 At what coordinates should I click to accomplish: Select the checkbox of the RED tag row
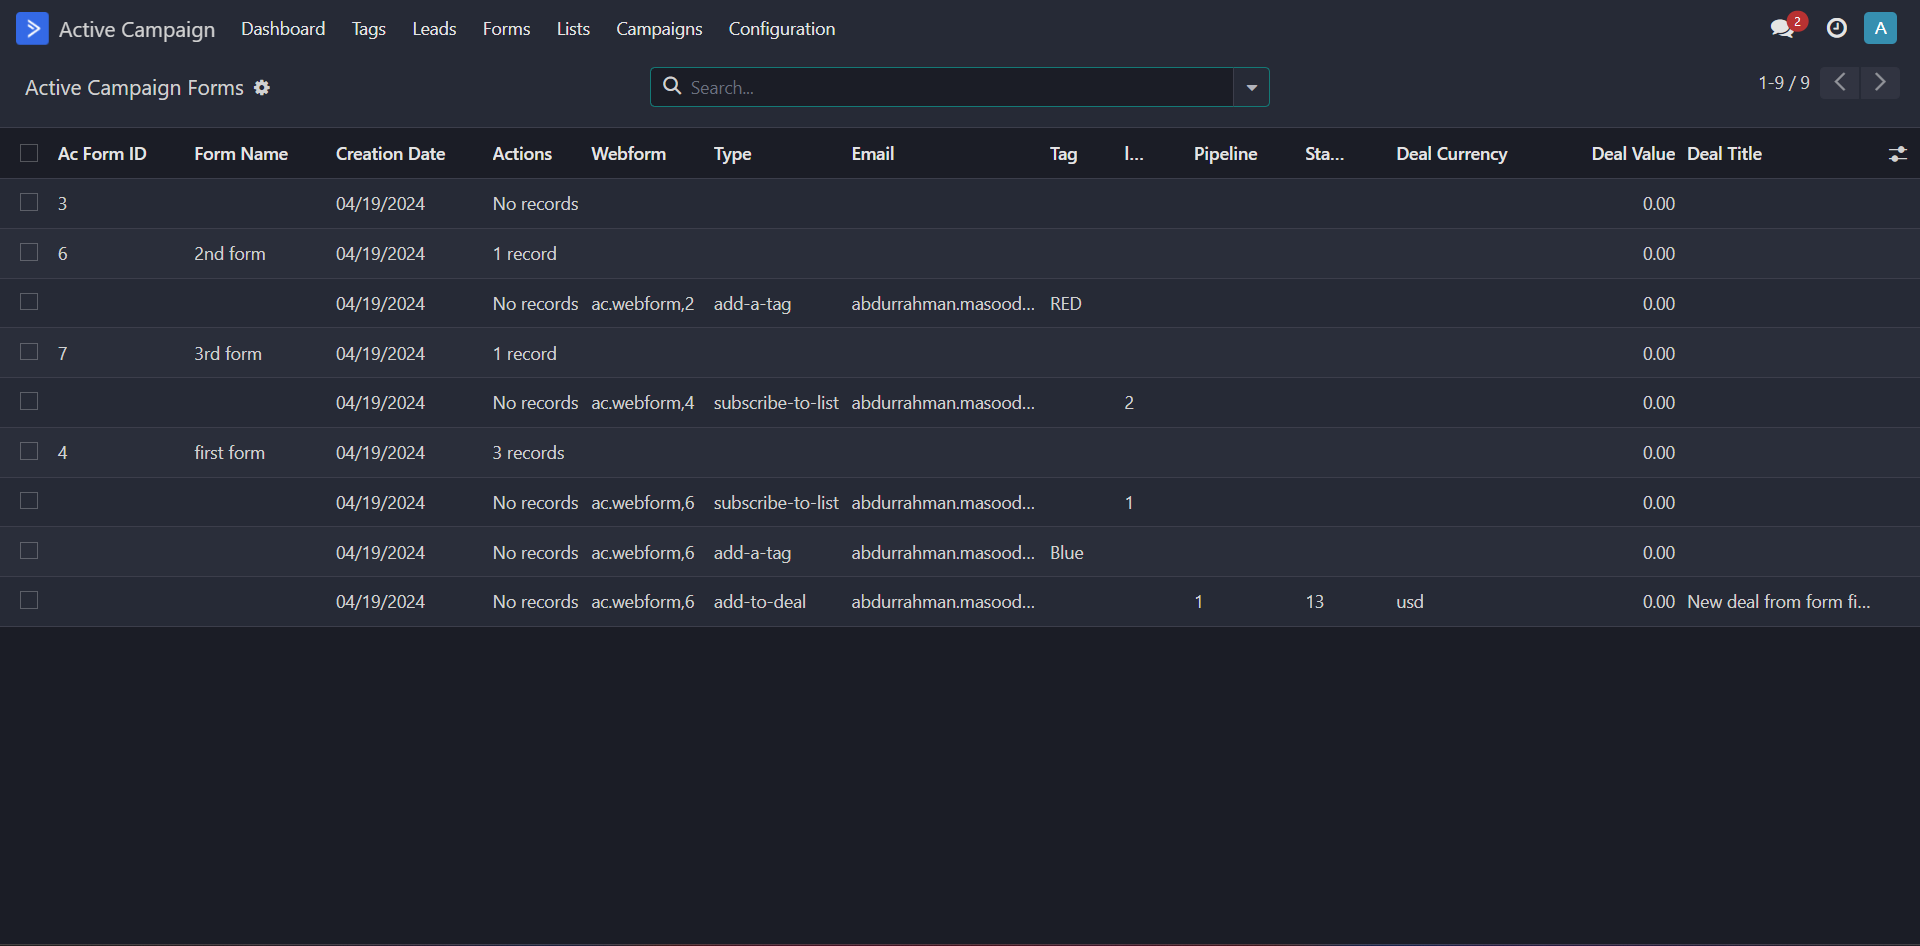click(29, 302)
